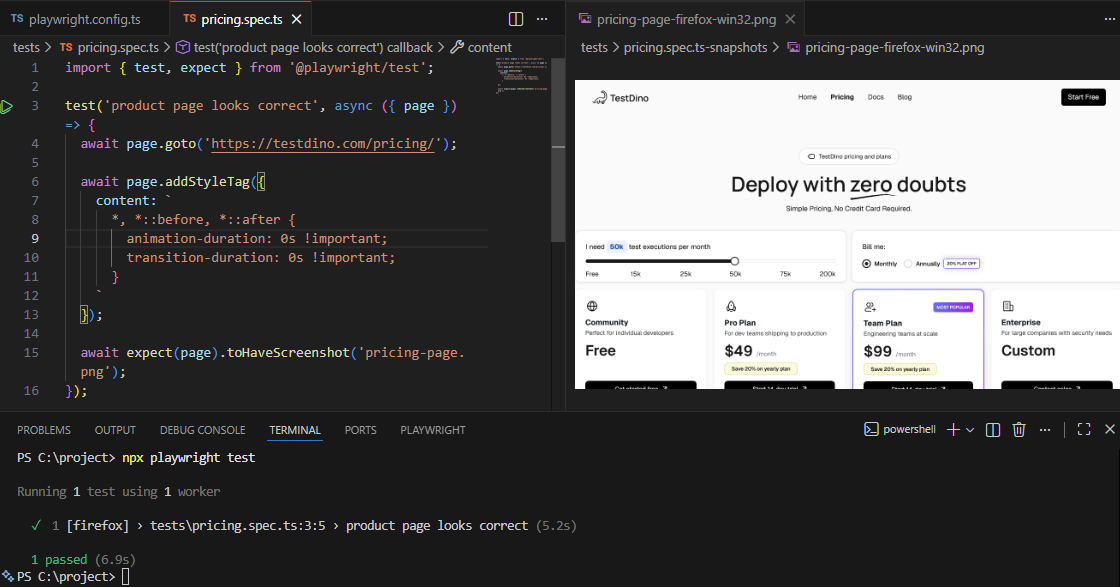
Task: Click the split editor right icon
Action: pyautogui.click(x=516, y=19)
